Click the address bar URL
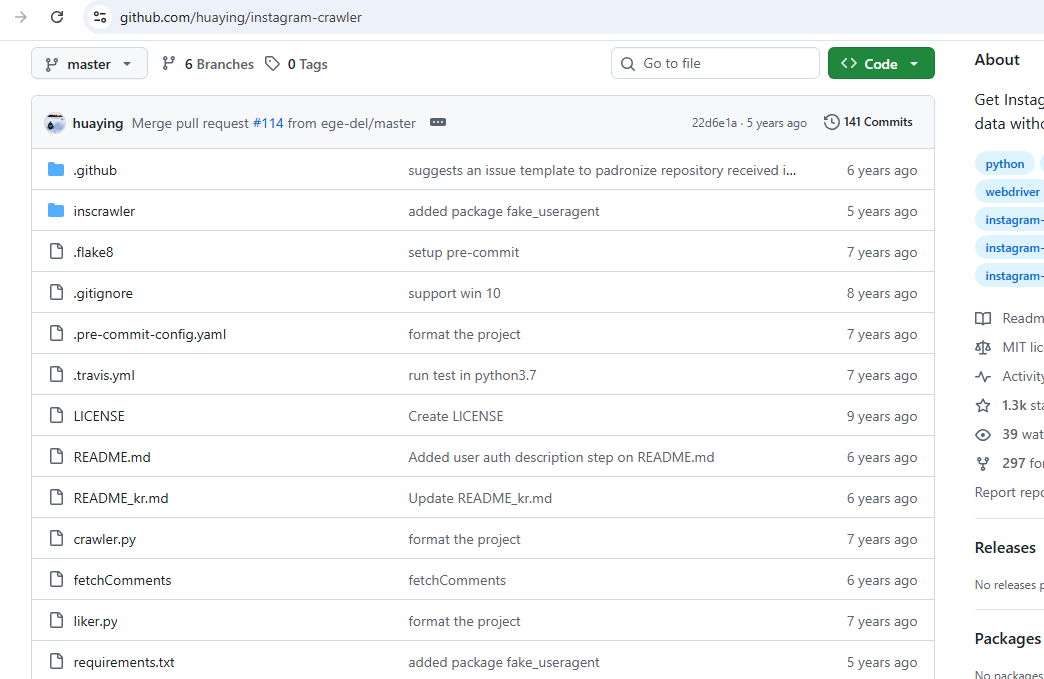The image size is (1044, 679). [x=240, y=17]
